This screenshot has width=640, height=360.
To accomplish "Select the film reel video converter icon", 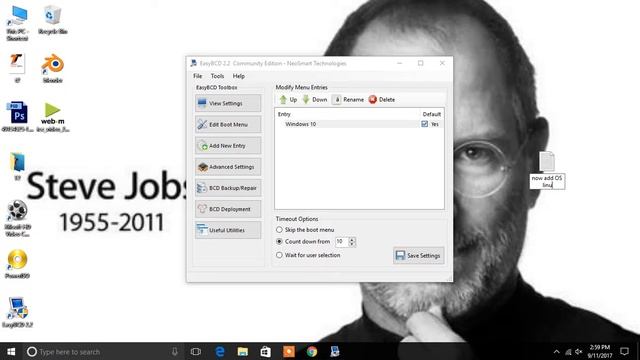I will tap(17, 218).
